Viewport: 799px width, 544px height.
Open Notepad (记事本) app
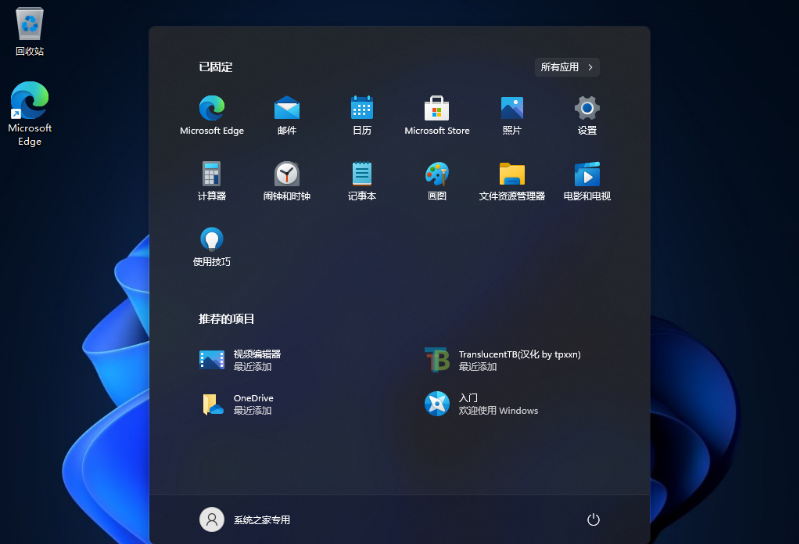(362, 181)
